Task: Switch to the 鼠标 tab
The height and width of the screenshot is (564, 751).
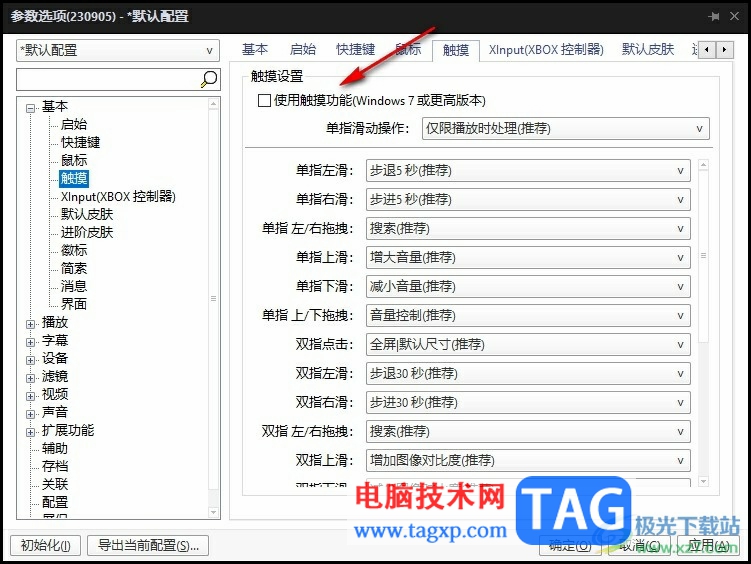Action: pyautogui.click(x=408, y=49)
